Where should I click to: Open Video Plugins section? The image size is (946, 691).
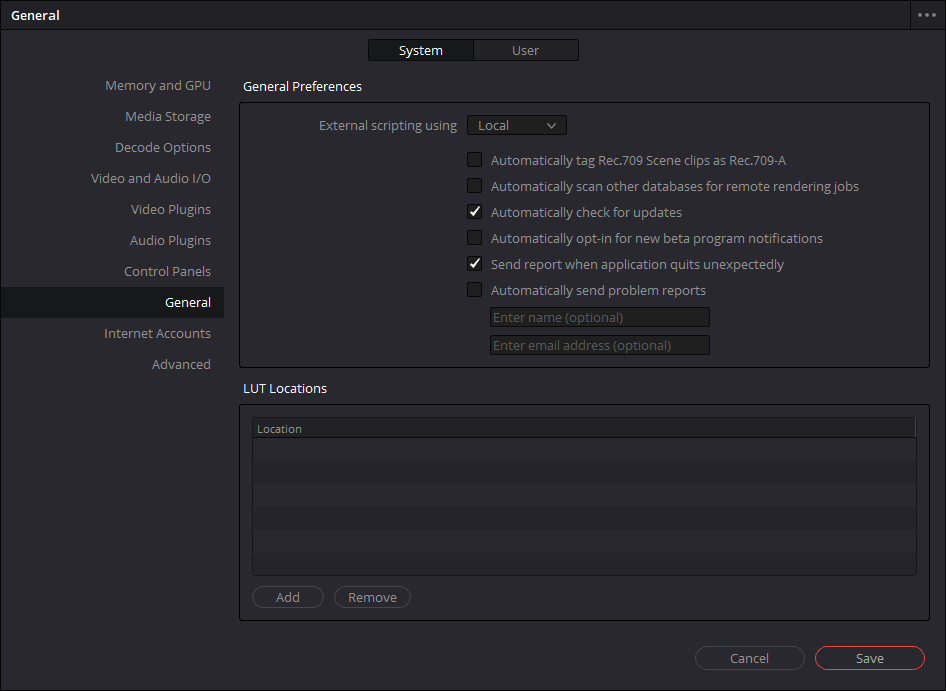click(x=171, y=209)
